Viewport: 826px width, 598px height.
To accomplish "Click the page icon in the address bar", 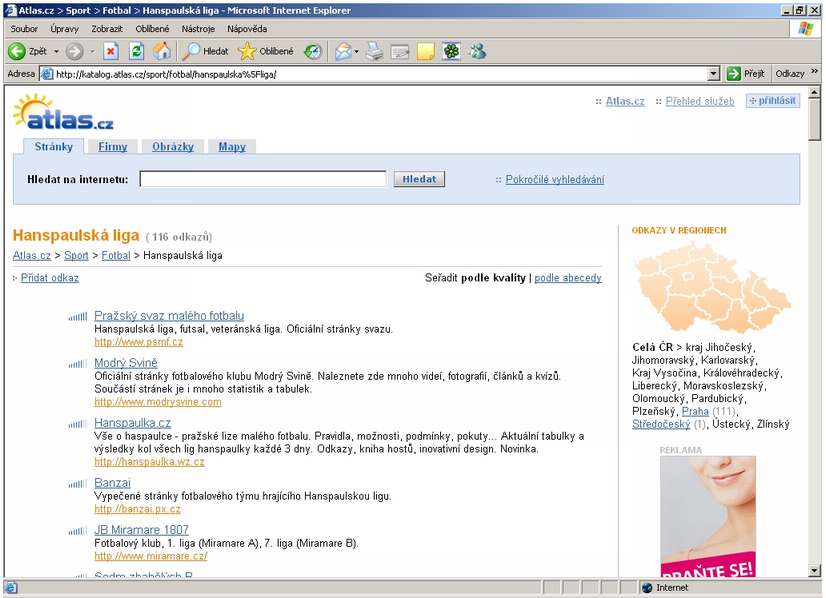I will [47, 74].
